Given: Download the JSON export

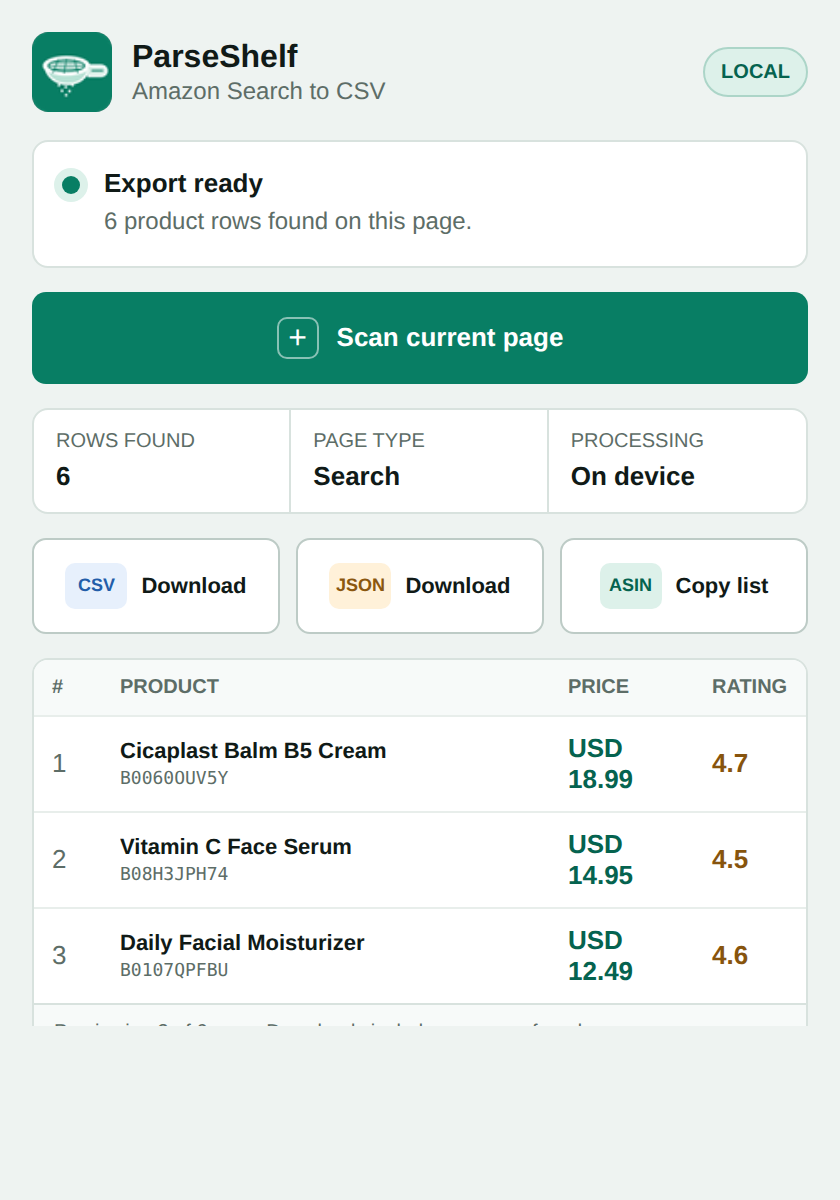Looking at the screenshot, I should (420, 586).
